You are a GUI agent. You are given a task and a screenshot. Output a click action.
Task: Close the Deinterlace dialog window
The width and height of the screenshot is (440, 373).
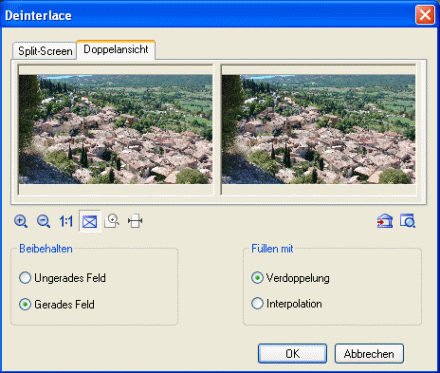425,15
